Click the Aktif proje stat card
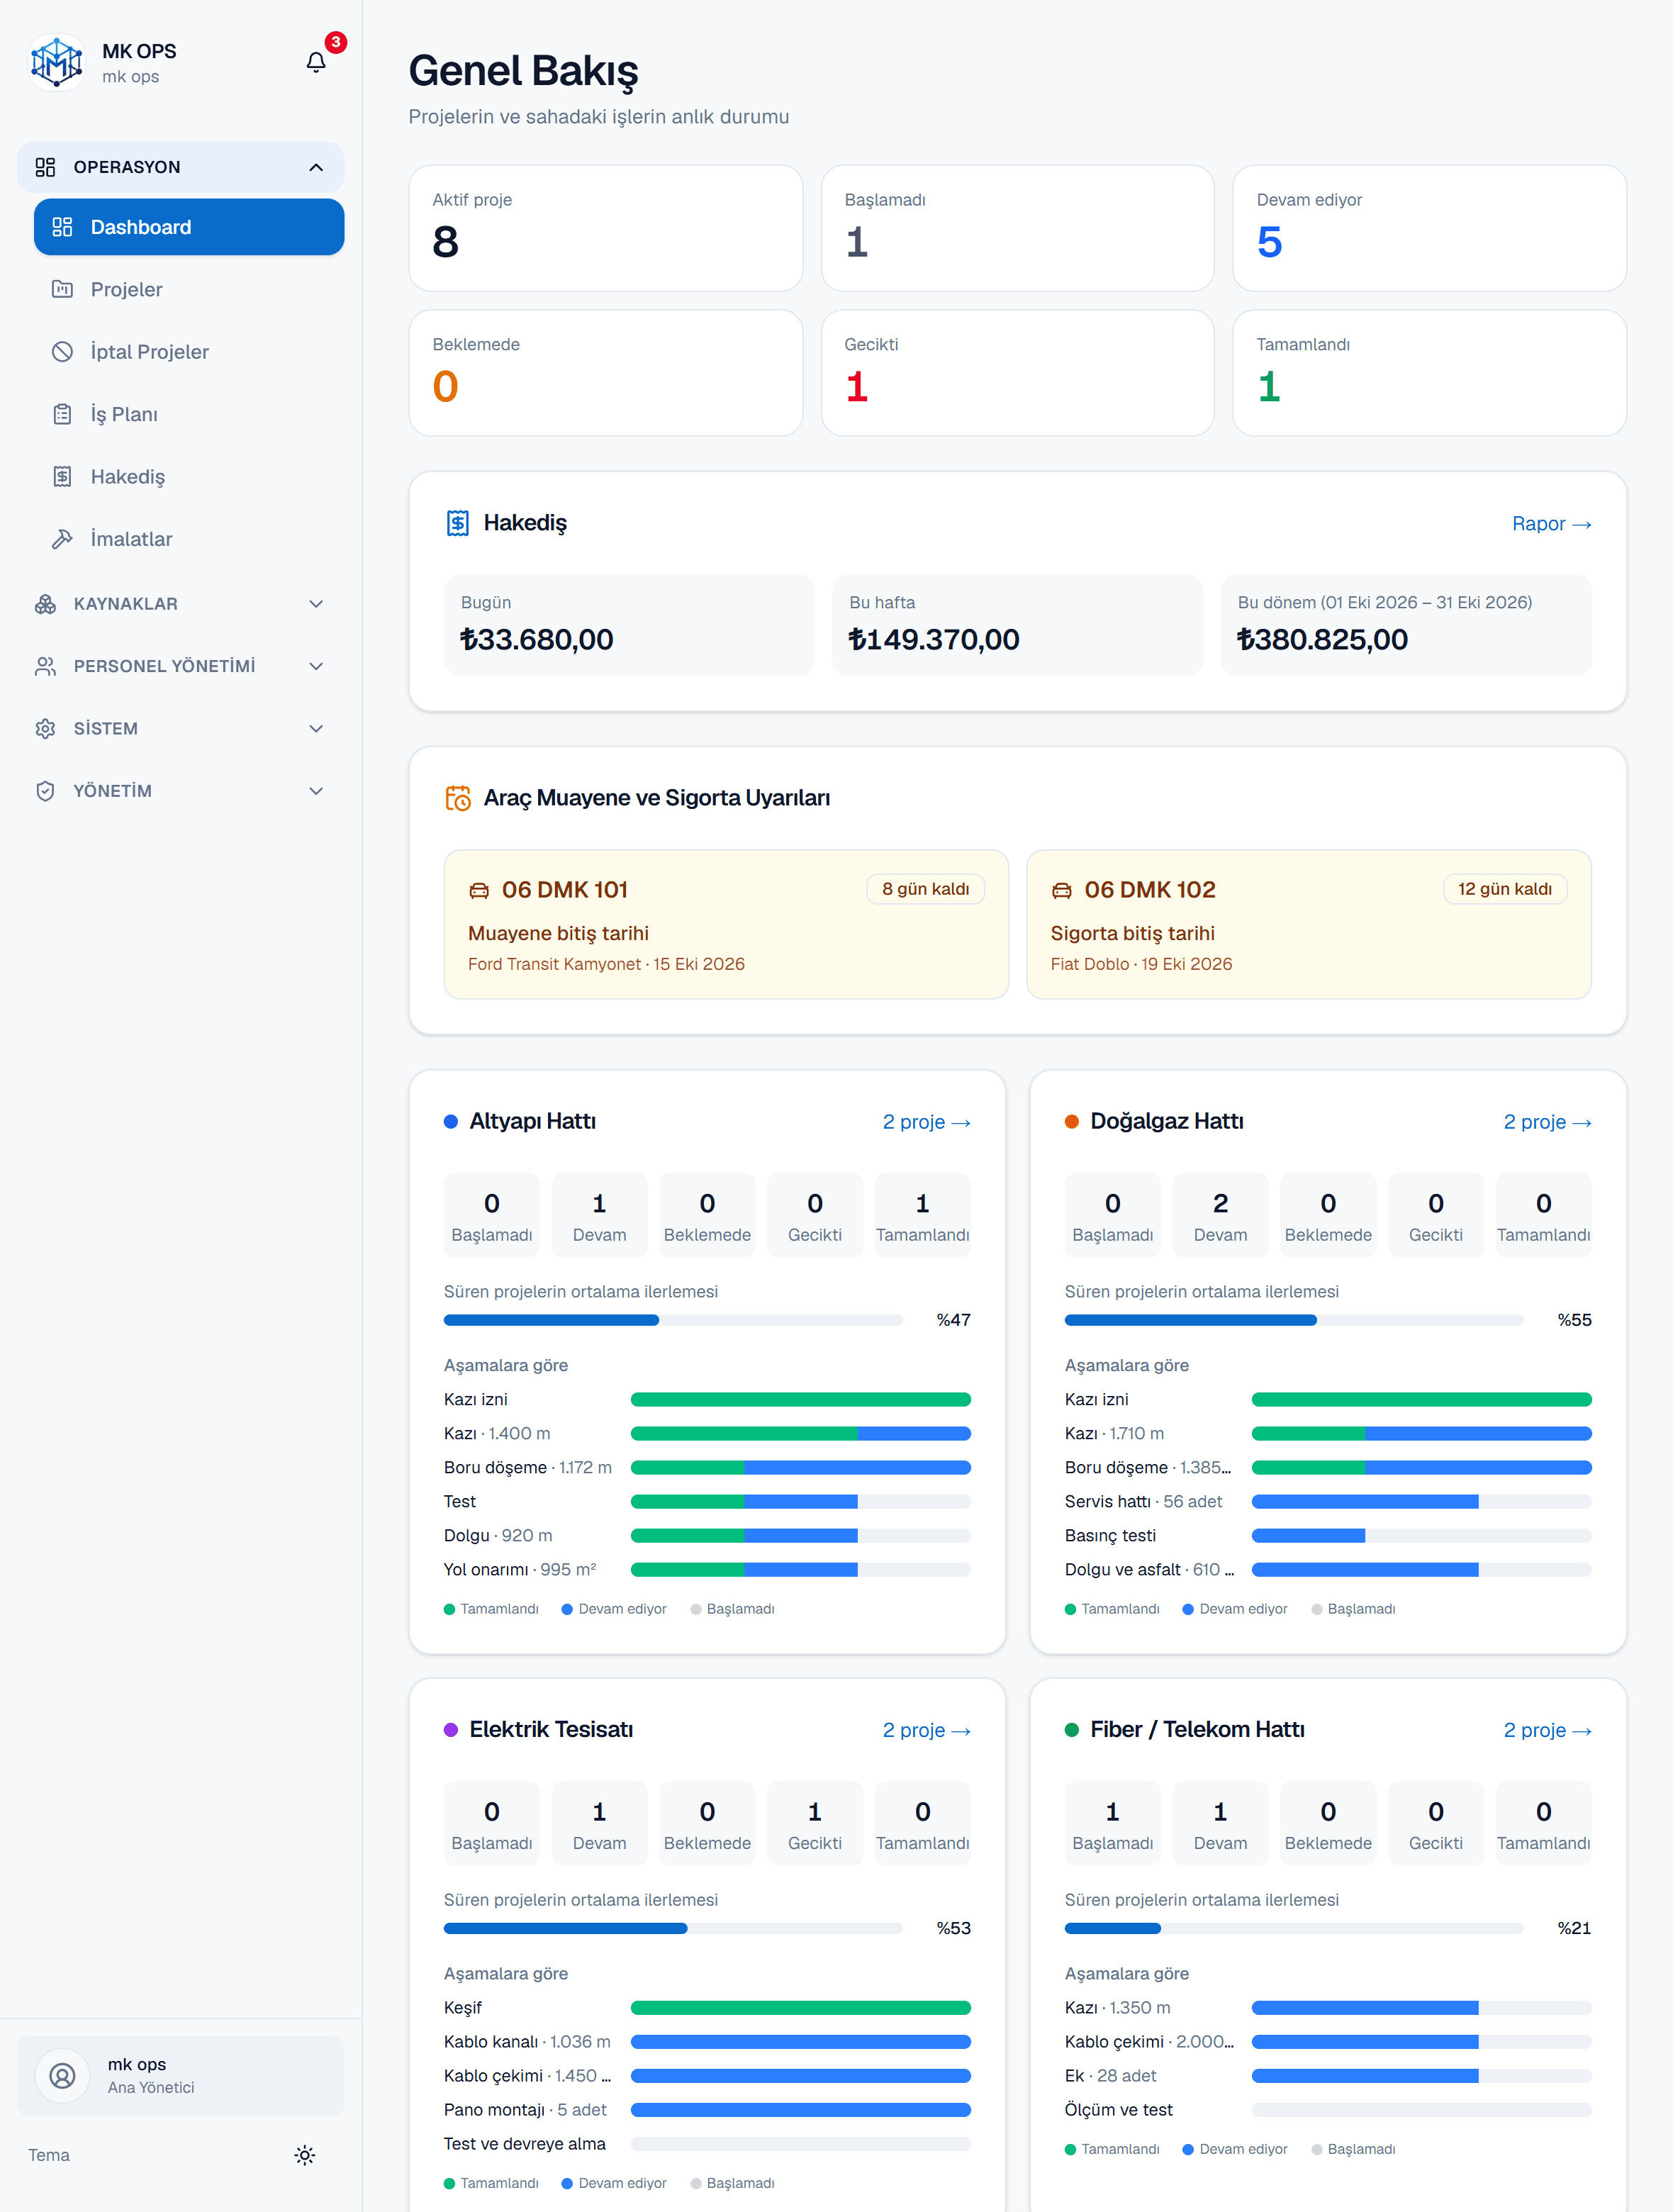Viewport: 1673px width, 2212px height. click(606, 228)
